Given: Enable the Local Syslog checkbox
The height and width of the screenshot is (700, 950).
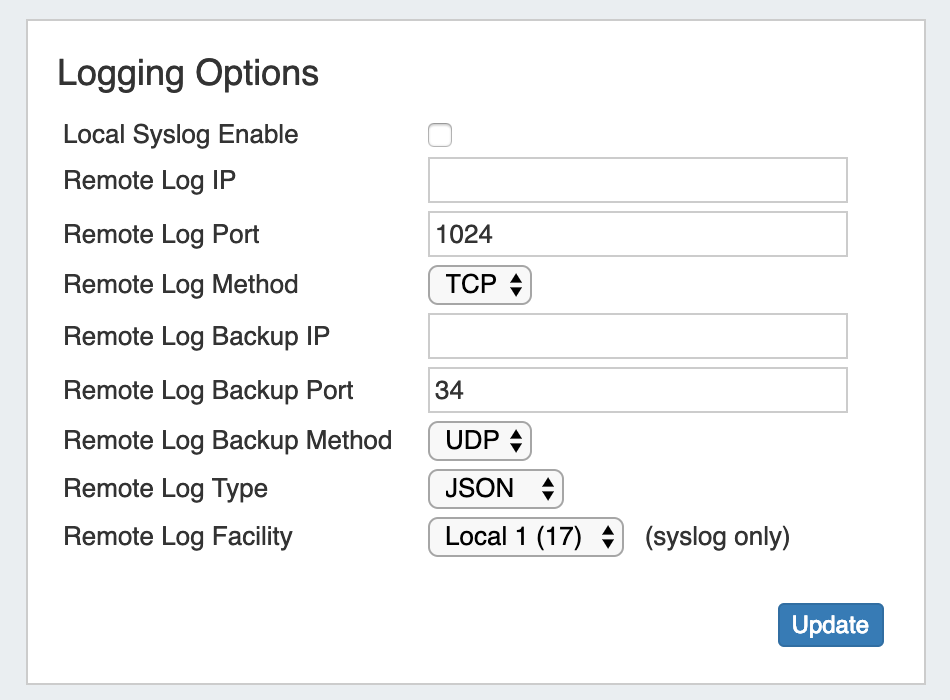Looking at the screenshot, I should point(440,135).
